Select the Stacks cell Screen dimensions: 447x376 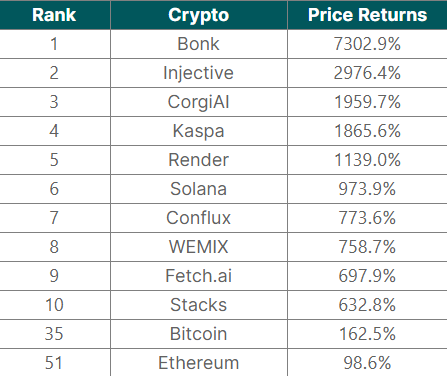(199, 305)
